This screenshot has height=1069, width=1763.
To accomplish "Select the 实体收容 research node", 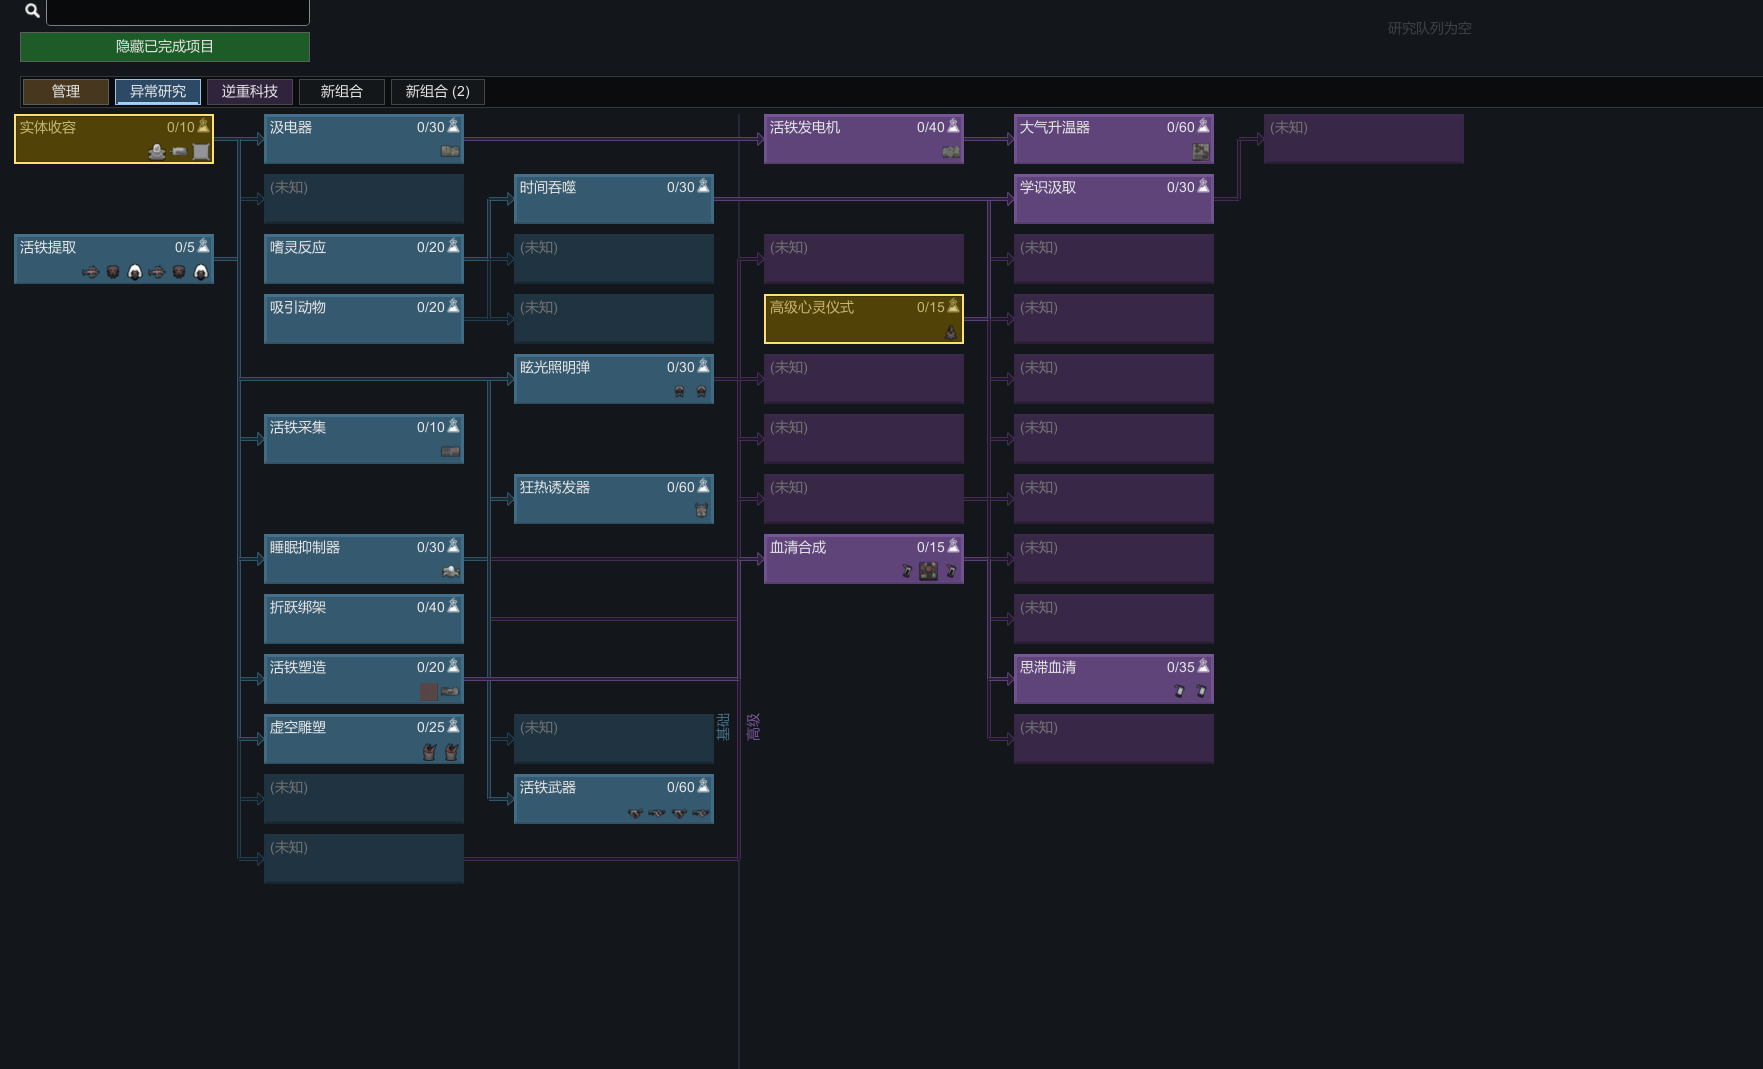I will pyautogui.click(x=114, y=139).
